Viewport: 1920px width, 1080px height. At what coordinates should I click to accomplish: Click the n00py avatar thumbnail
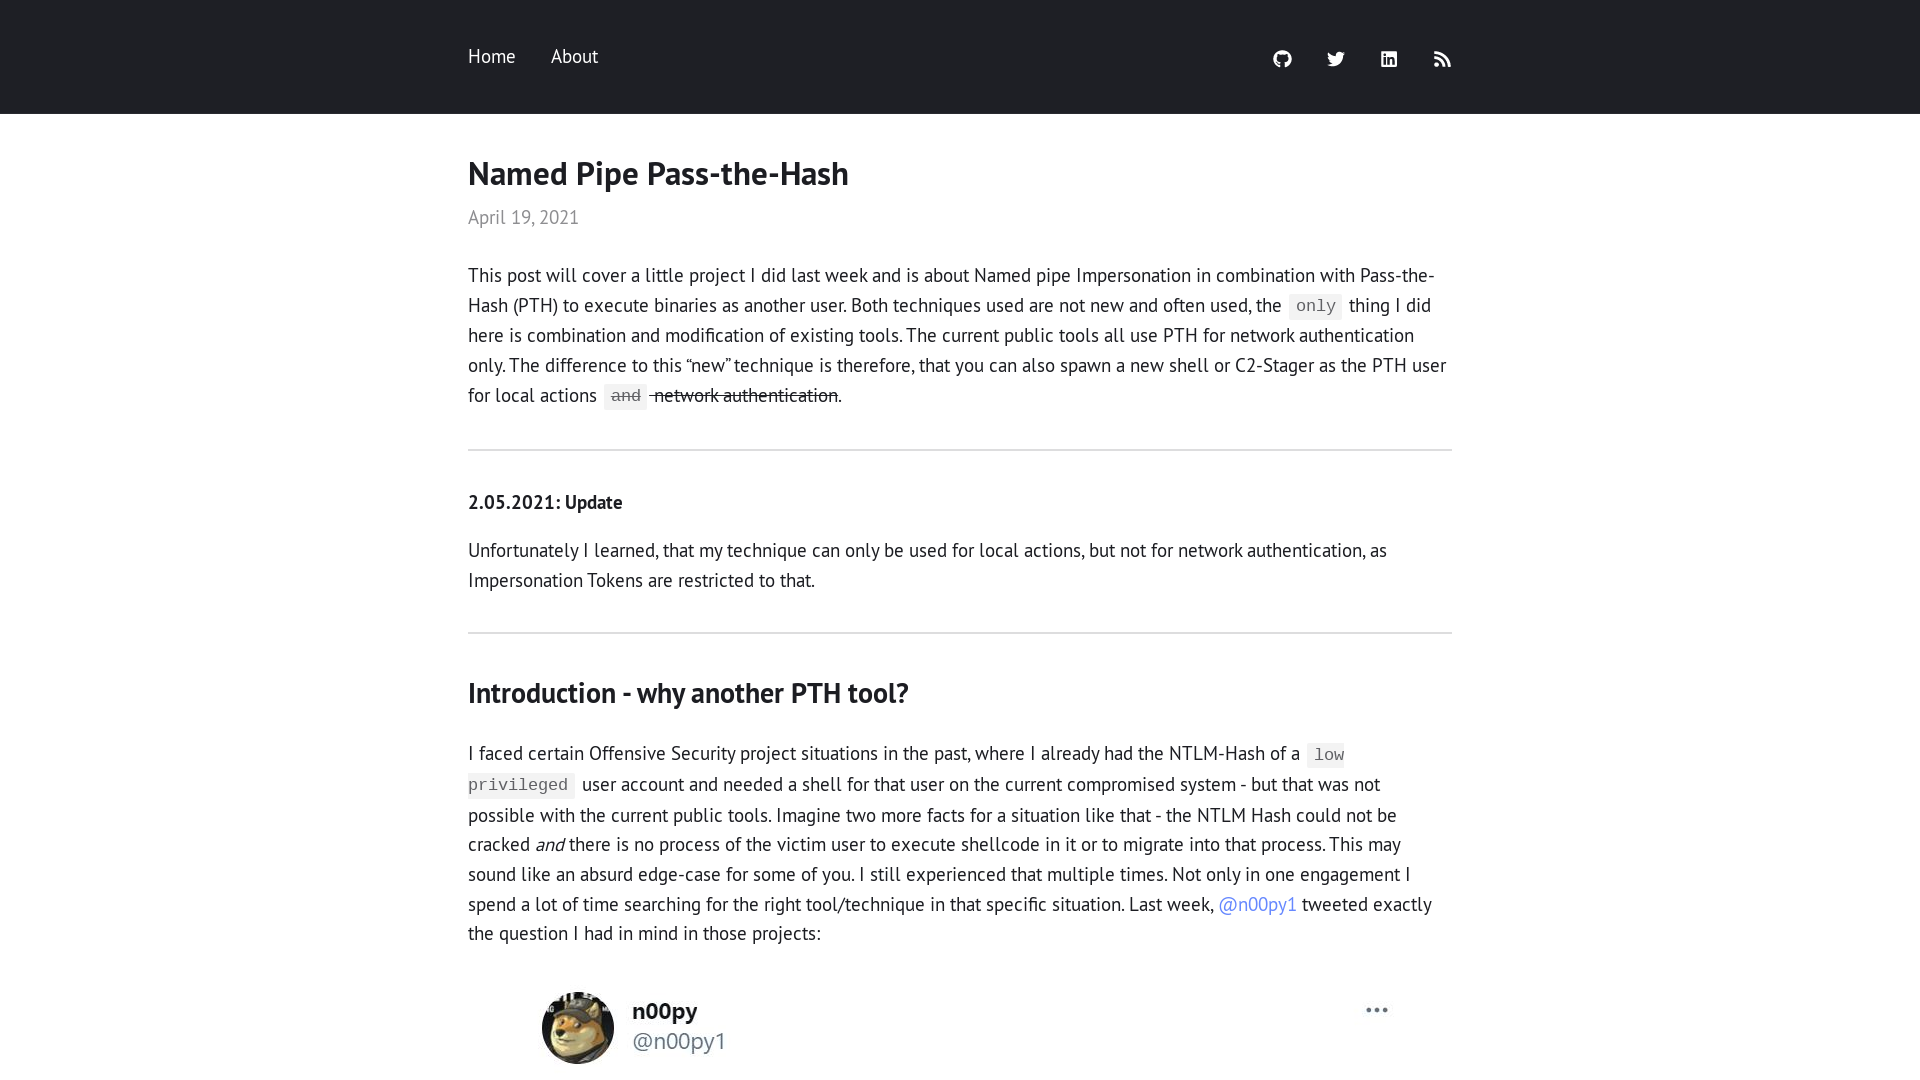578,1027
